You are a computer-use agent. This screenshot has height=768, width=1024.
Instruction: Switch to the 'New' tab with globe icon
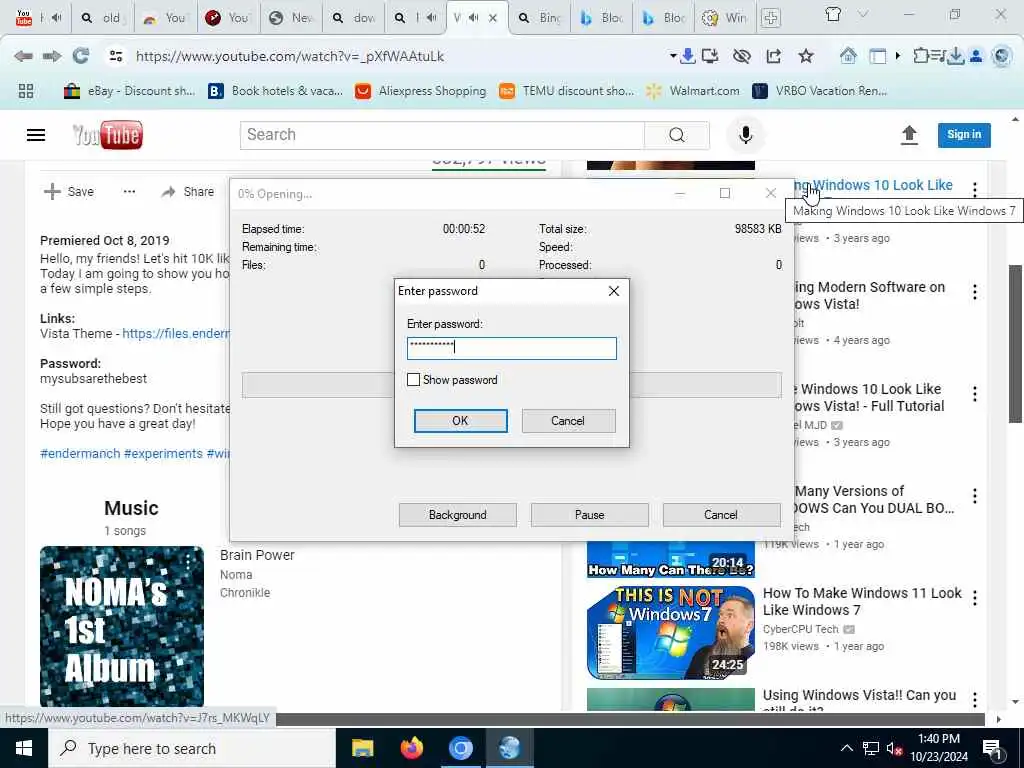click(x=291, y=18)
